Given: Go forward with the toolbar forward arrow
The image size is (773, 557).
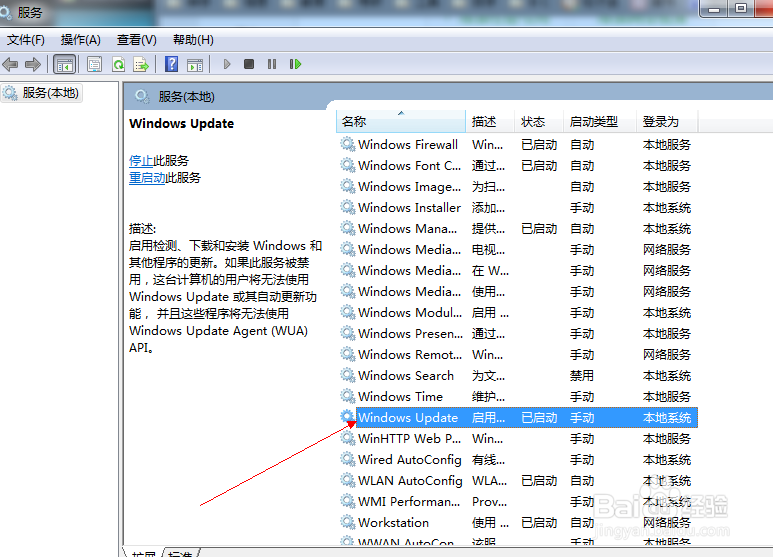Looking at the screenshot, I should coord(33,64).
